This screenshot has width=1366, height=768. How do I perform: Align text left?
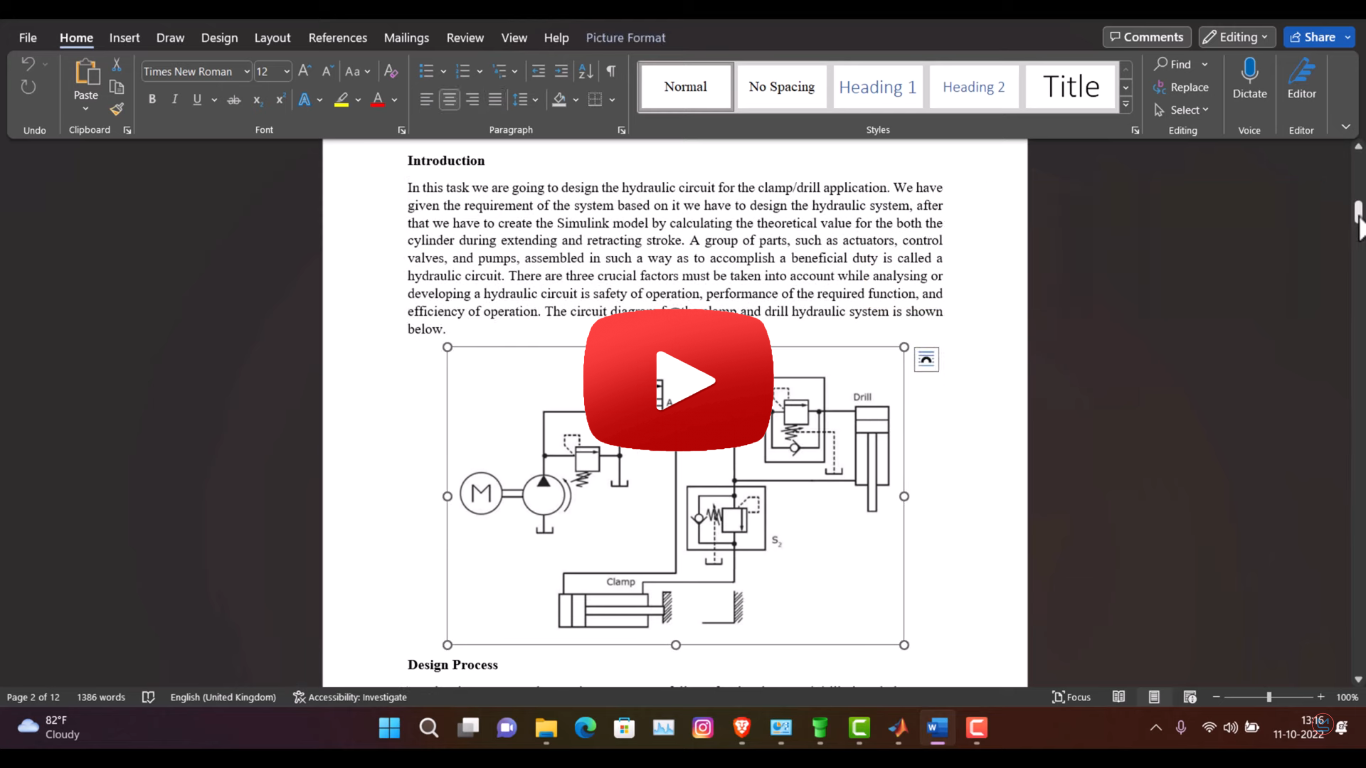427,99
